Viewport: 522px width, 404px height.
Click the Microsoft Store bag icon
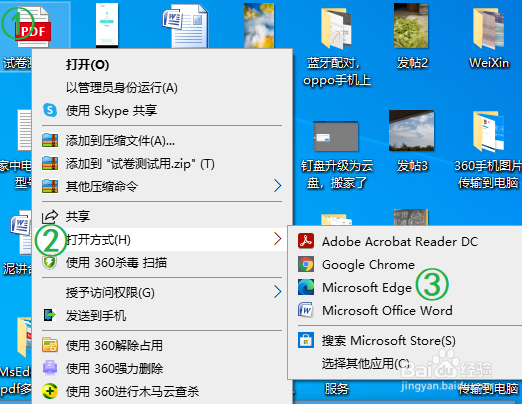(306, 340)
